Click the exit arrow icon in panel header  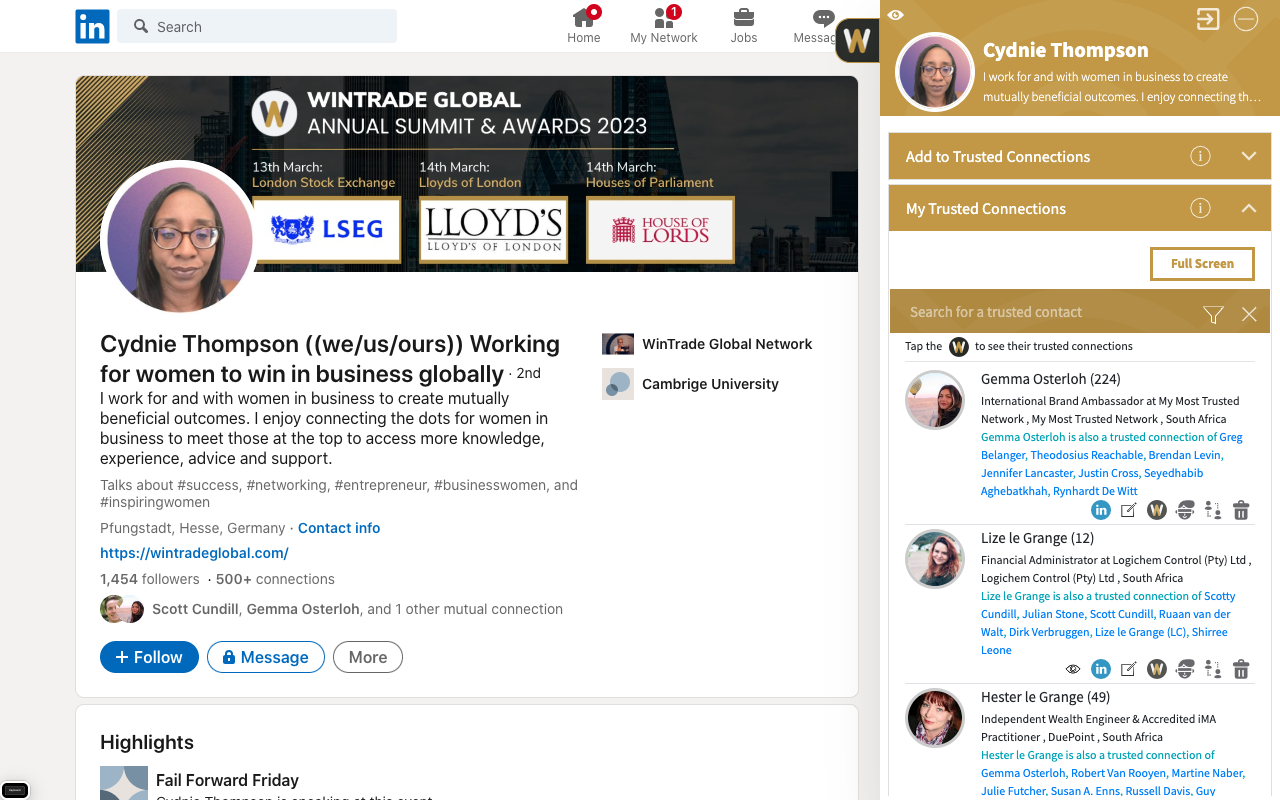point(1208,19)
